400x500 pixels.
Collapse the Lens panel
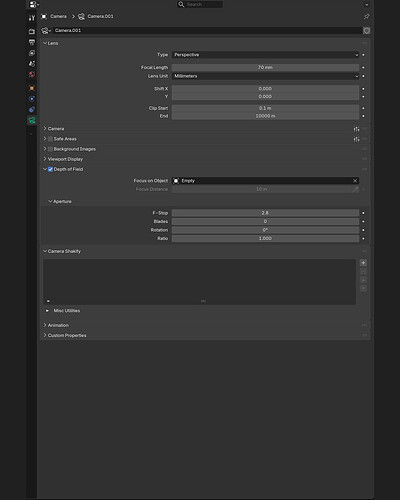pyautogui.click(x=45, y=43)
